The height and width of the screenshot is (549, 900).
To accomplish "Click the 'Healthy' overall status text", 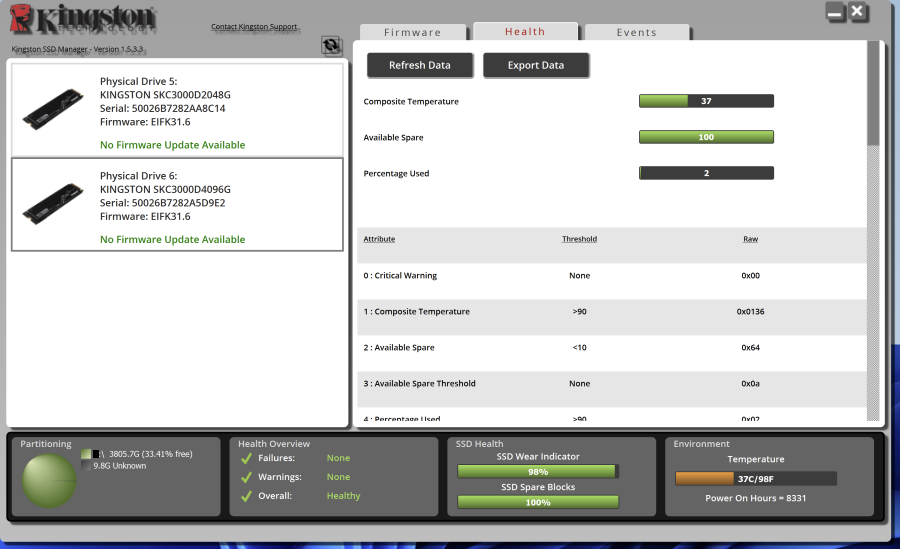I will 343,496.
